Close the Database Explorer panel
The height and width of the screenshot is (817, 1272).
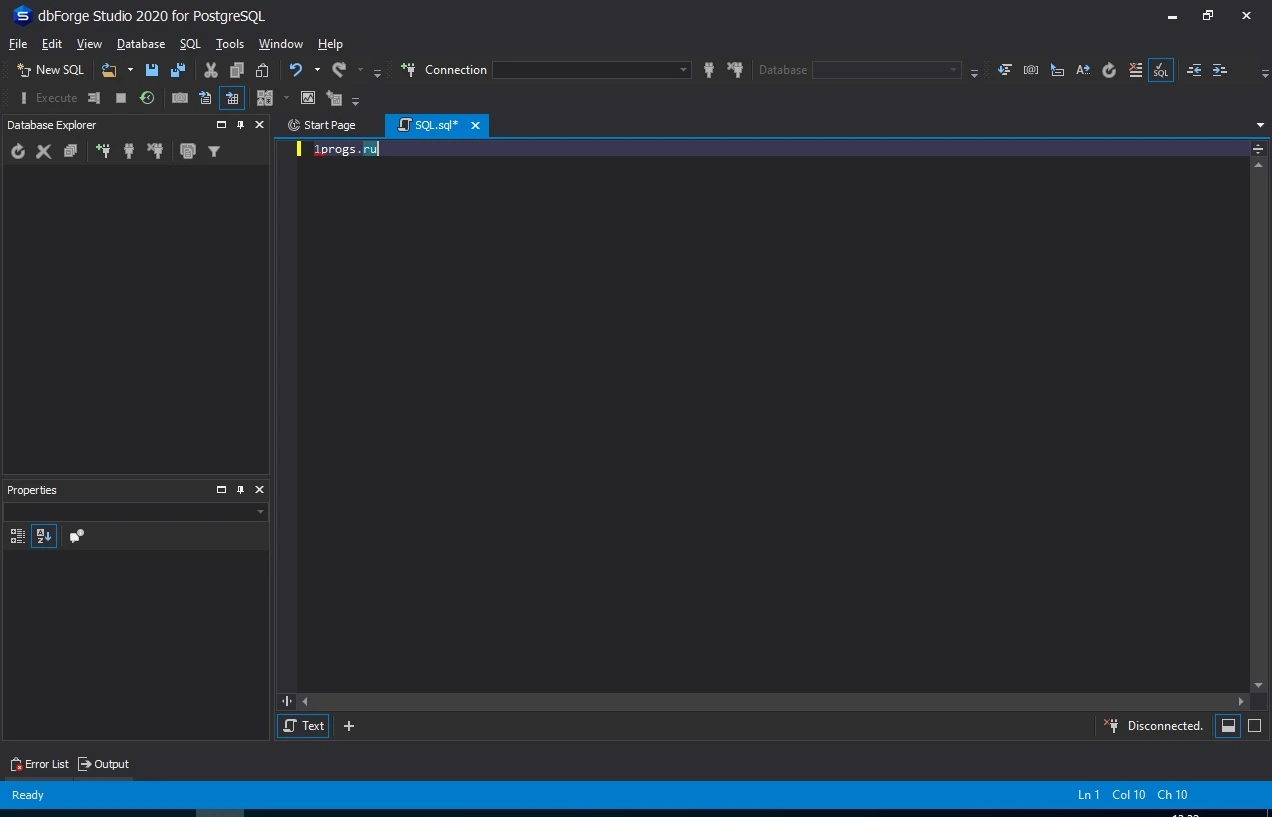[x=259, y=125]
